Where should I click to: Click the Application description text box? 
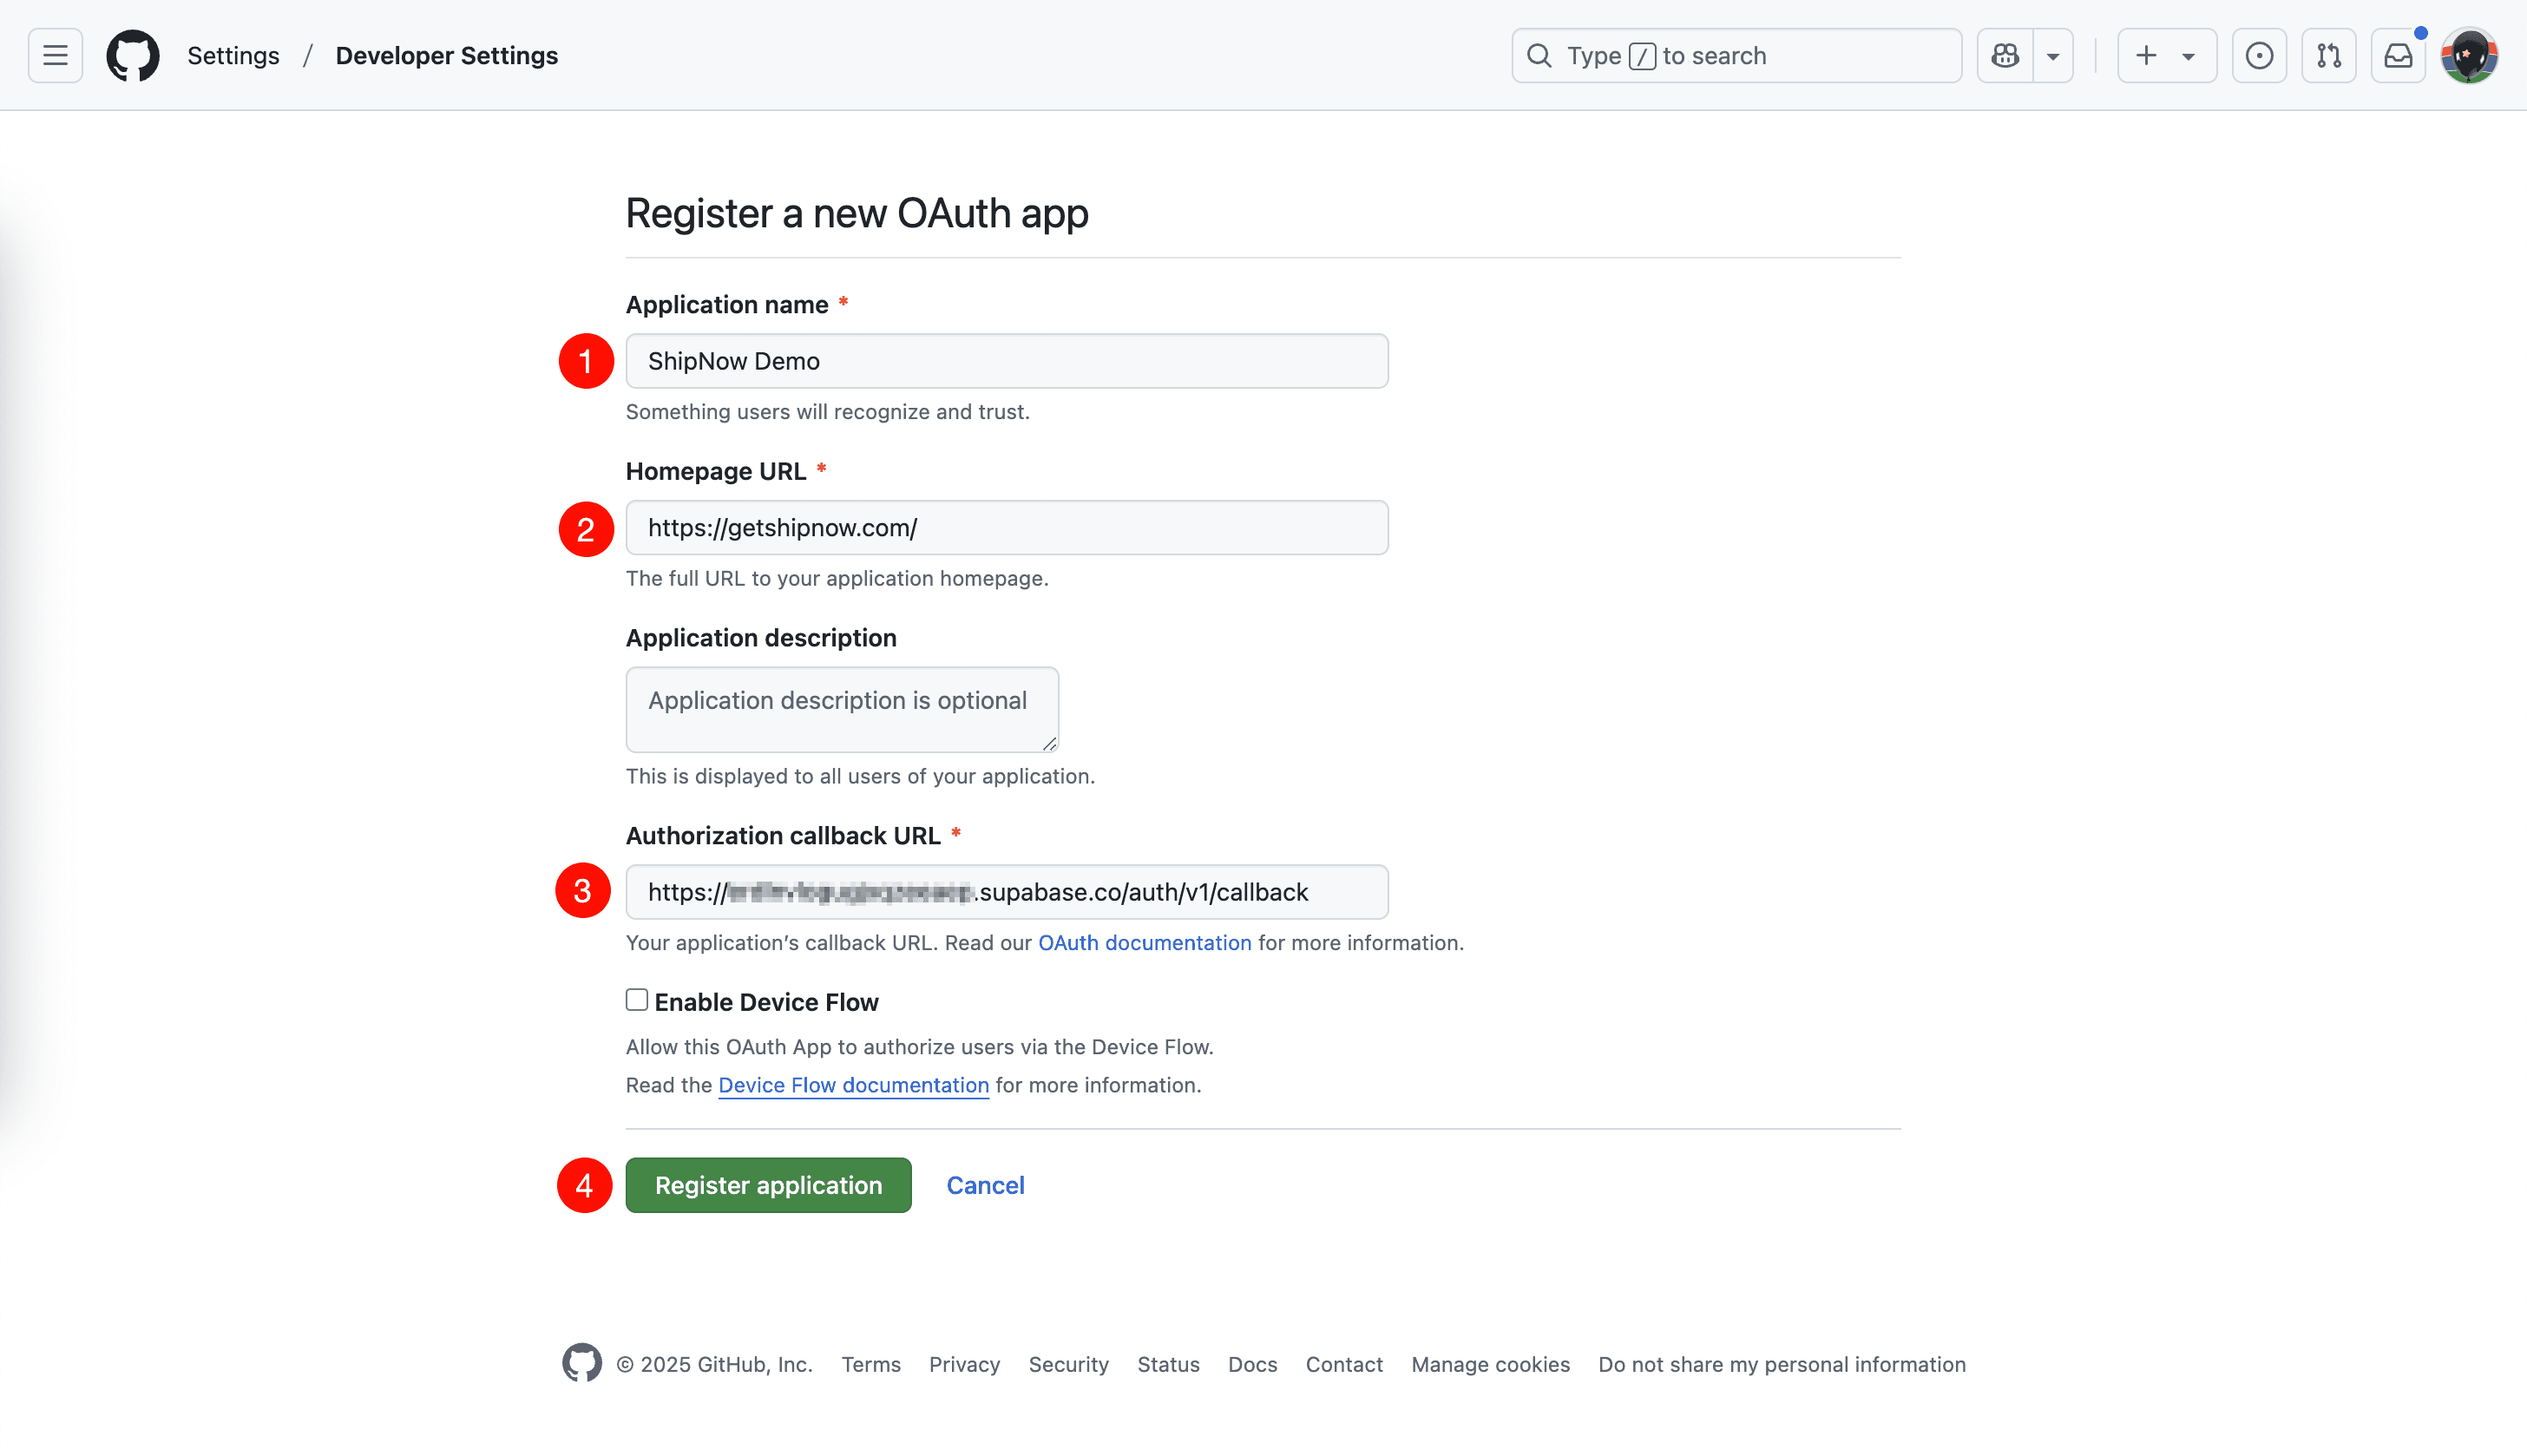pyautogui.click(x=841, y=709)
